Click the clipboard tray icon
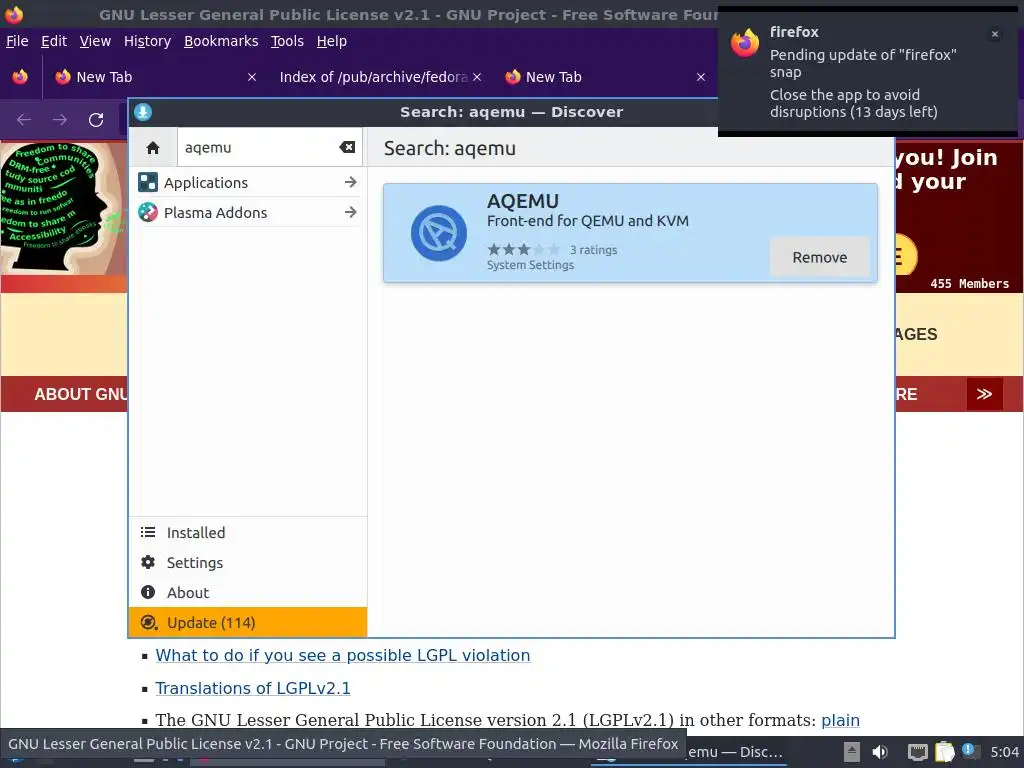This screenshot has width=1024, height=768. click(x=944, y=752)
